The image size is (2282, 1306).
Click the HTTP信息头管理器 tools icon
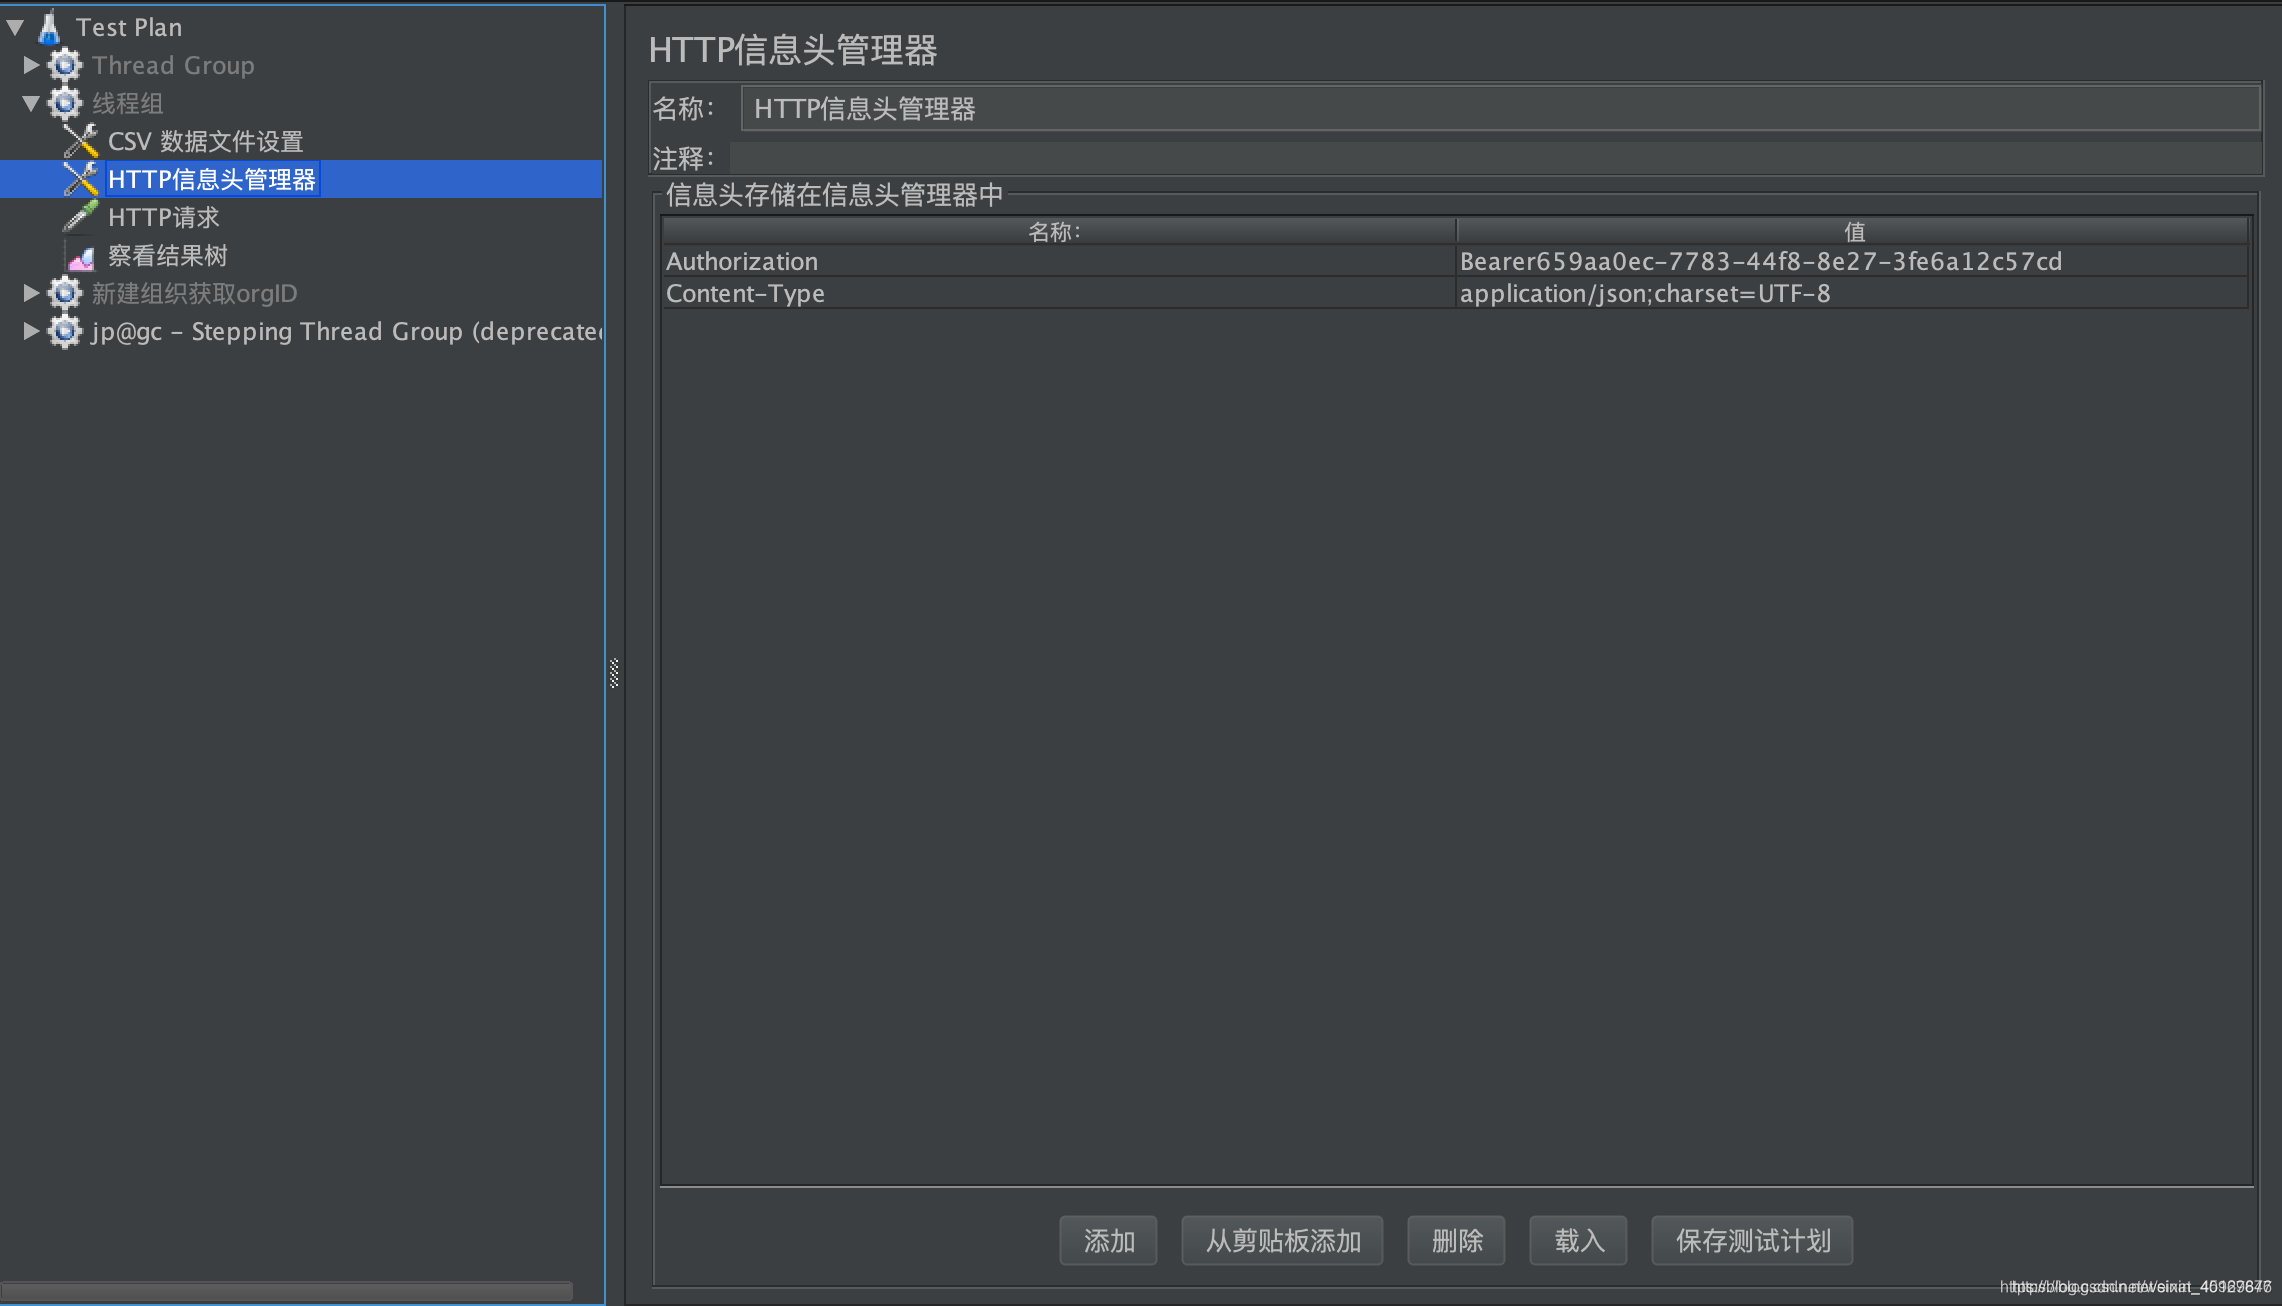pos(80,179)
